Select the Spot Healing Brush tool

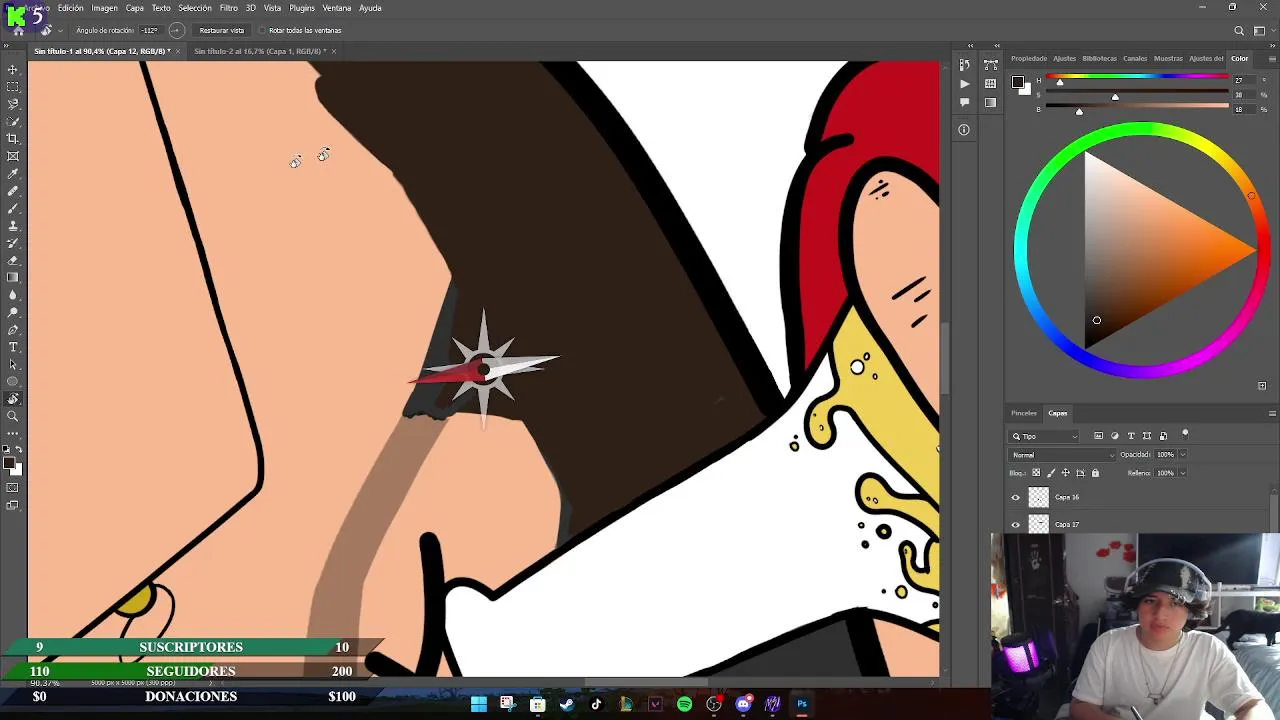[x=13, y=191]
